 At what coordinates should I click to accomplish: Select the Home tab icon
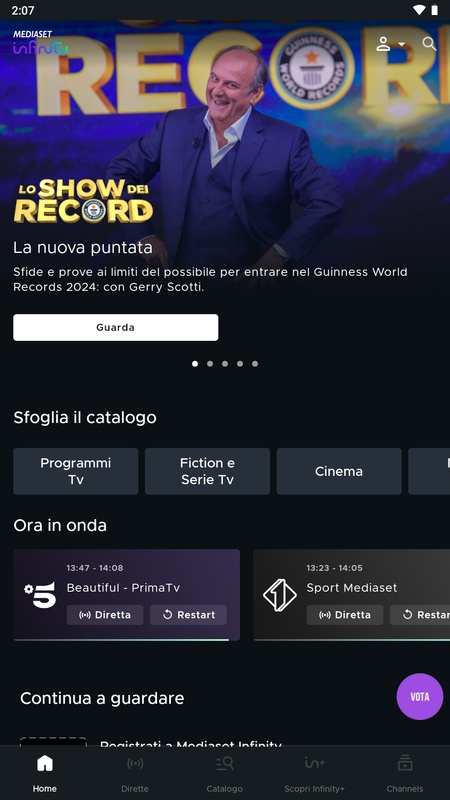[45, 763]
